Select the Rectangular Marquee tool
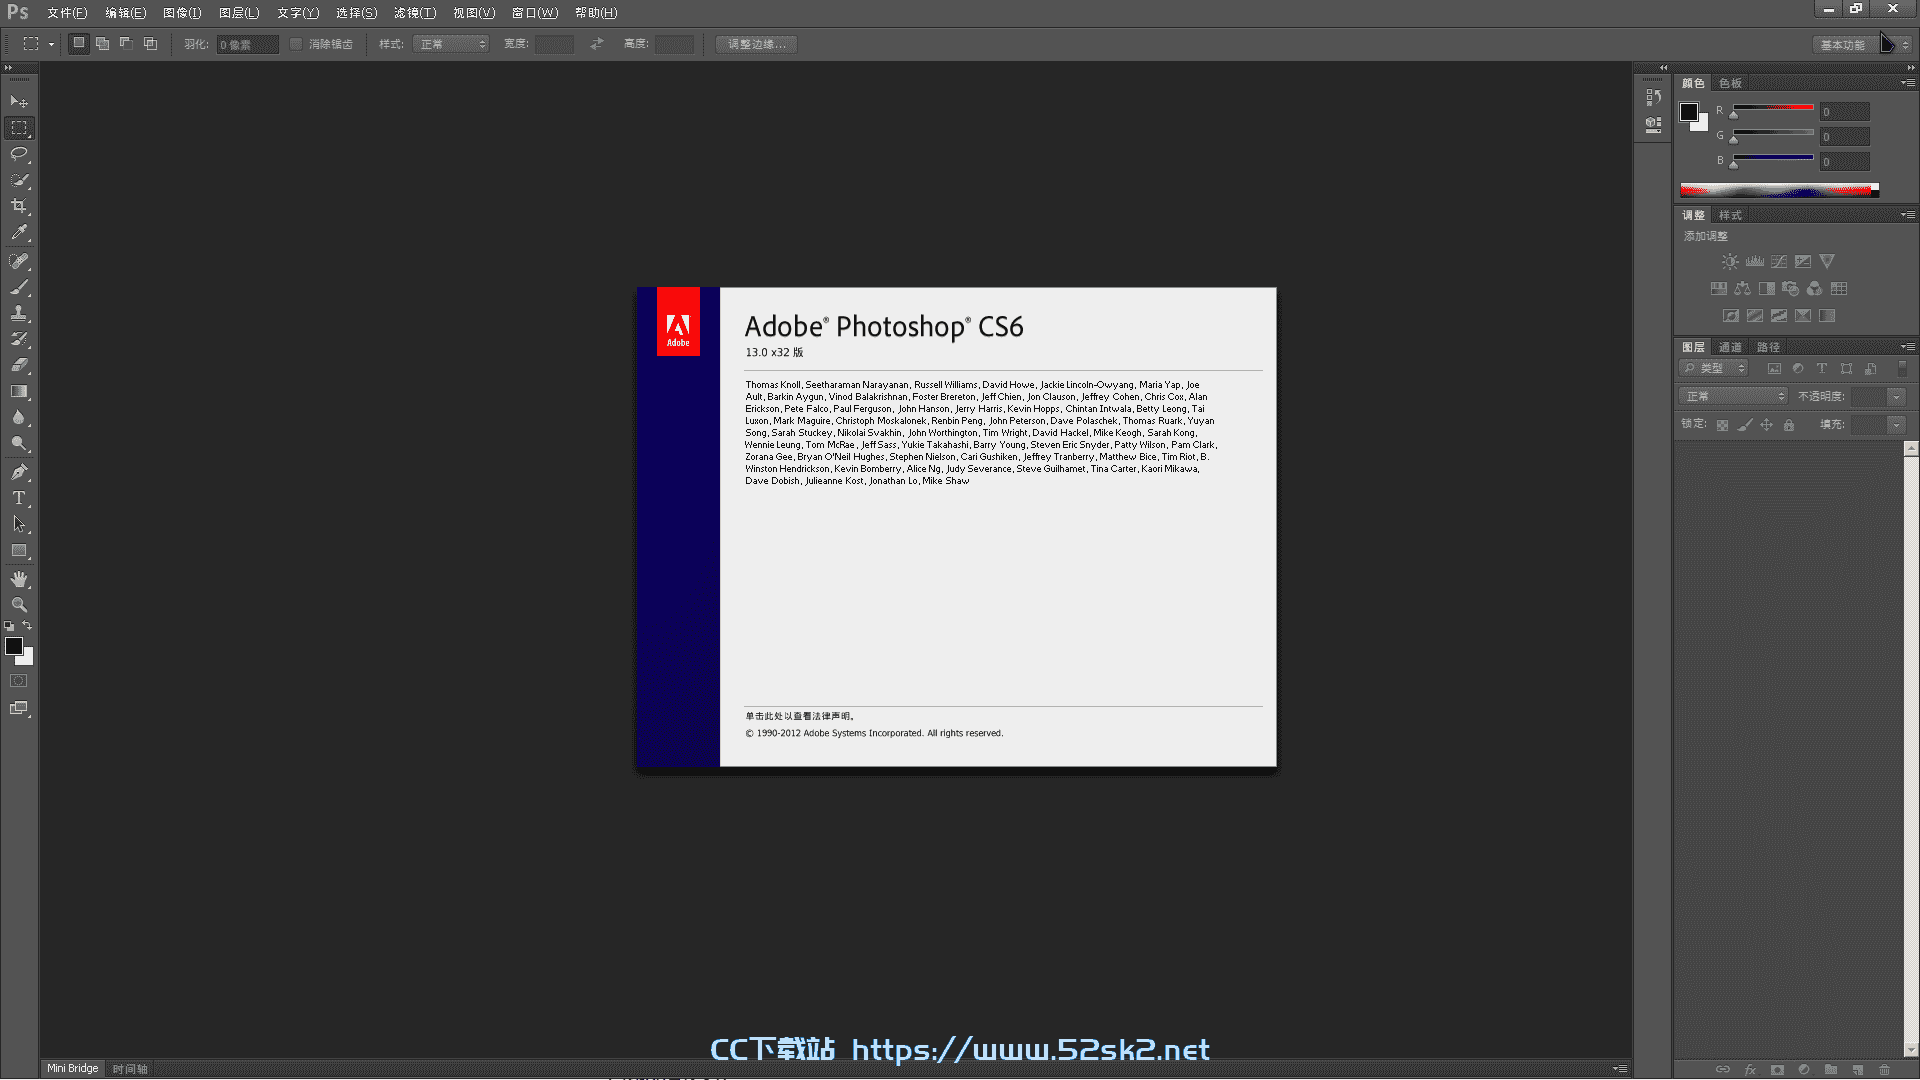The height and width of the screenshot is (1080, 1920). click(x=19, y=128)
